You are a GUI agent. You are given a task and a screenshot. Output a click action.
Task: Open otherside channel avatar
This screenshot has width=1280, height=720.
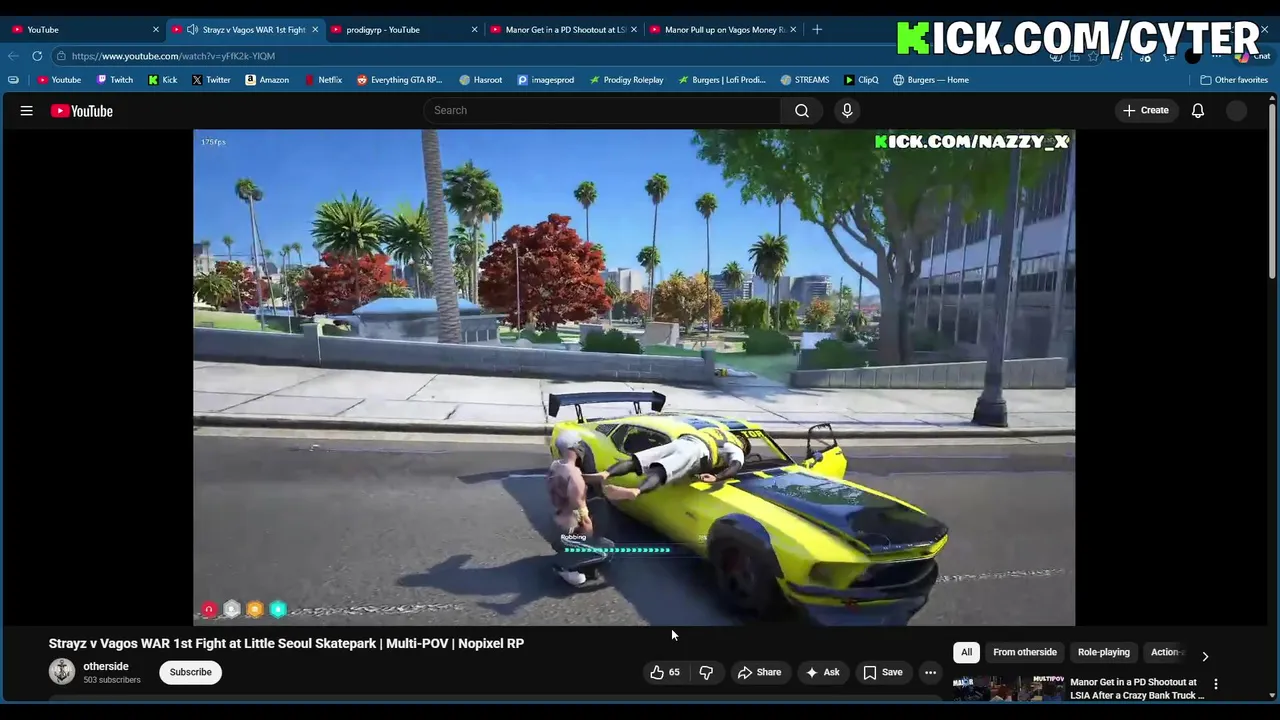pos(62,672)
